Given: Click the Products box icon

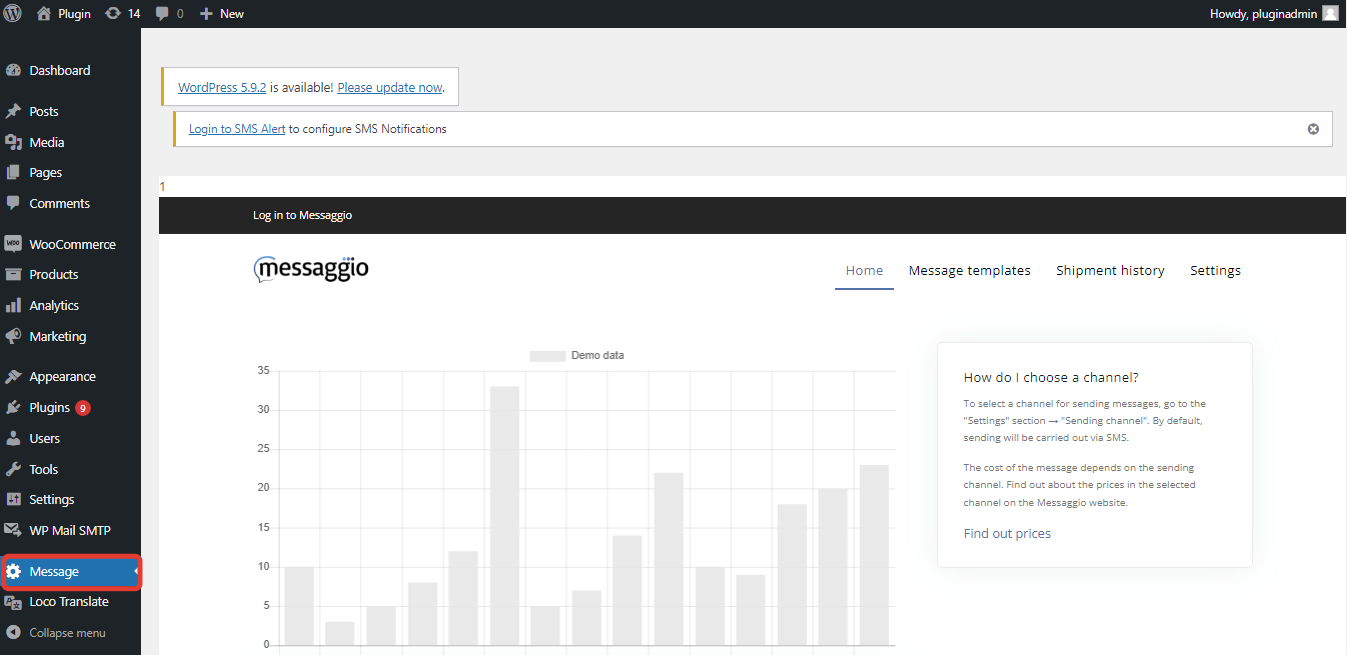Looking at the screenshot, I should (13, 274).
